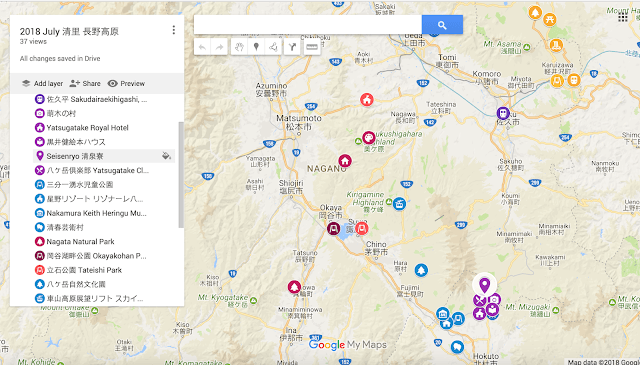Select the draw line tool

tap(273, 47)
